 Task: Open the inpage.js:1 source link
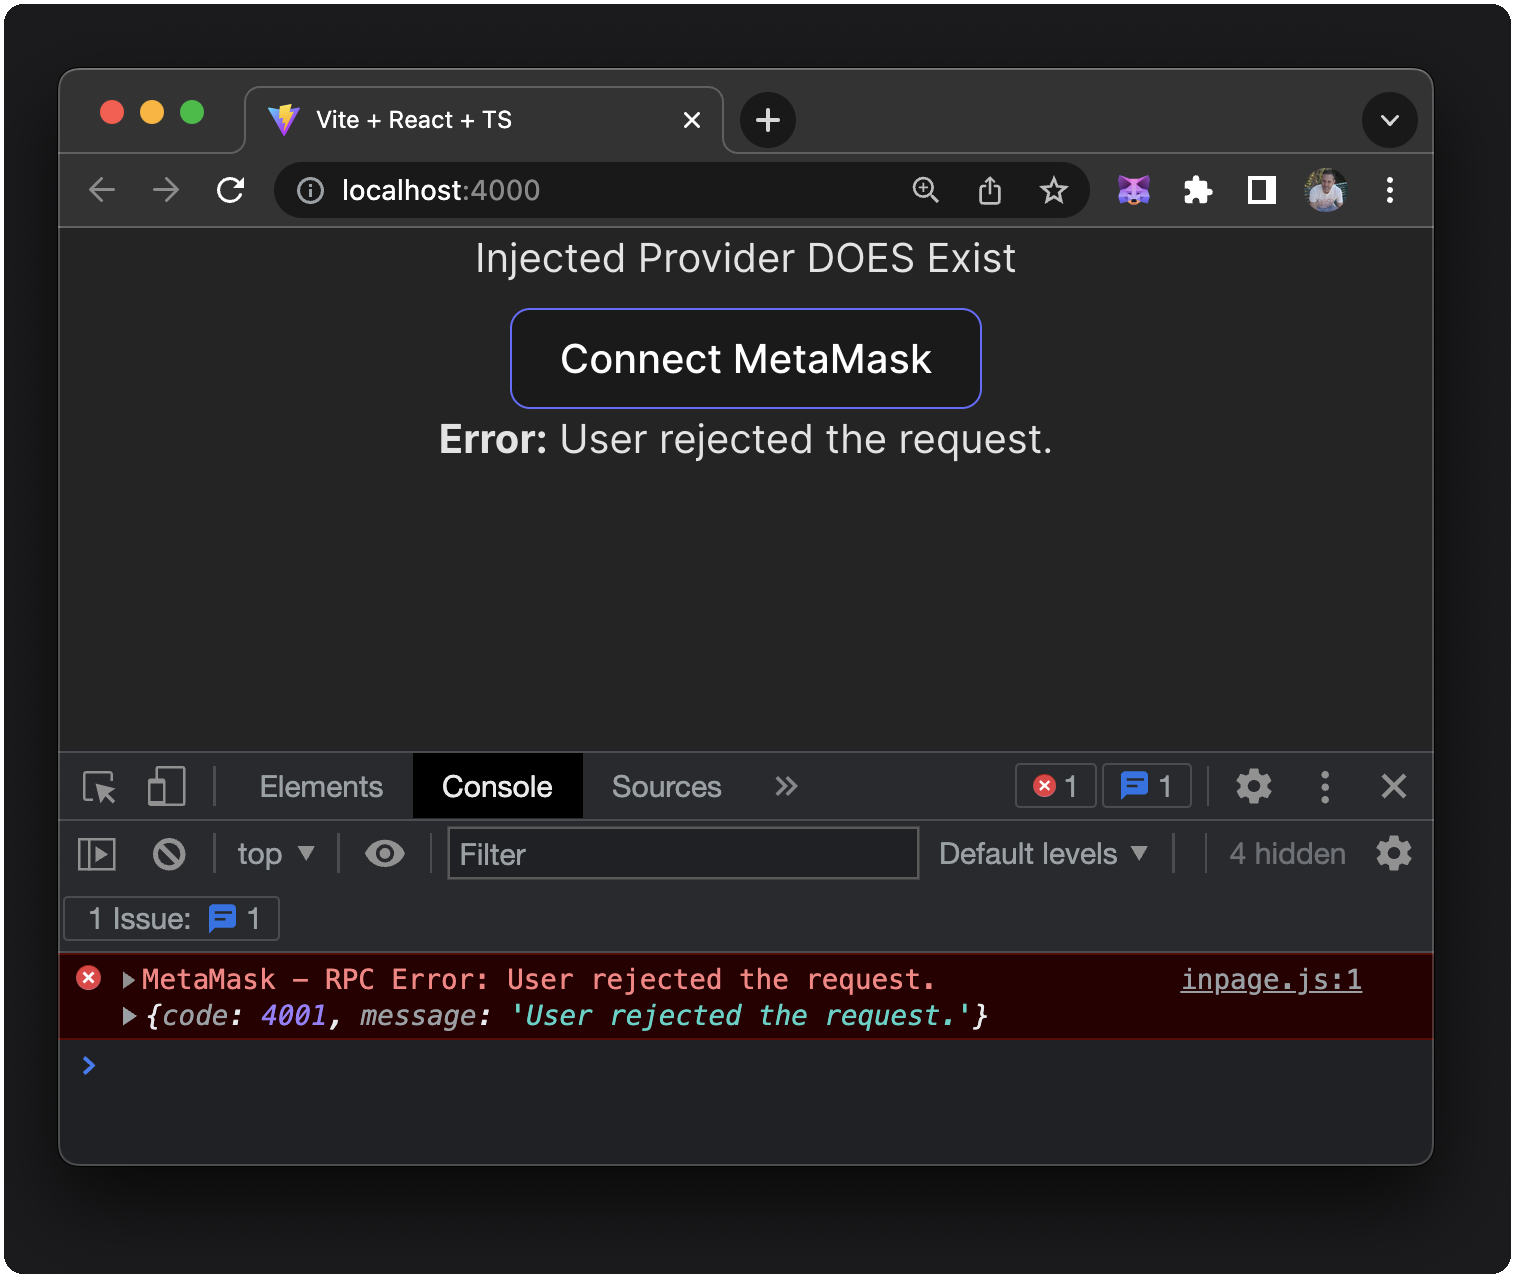click(1271, 980)
